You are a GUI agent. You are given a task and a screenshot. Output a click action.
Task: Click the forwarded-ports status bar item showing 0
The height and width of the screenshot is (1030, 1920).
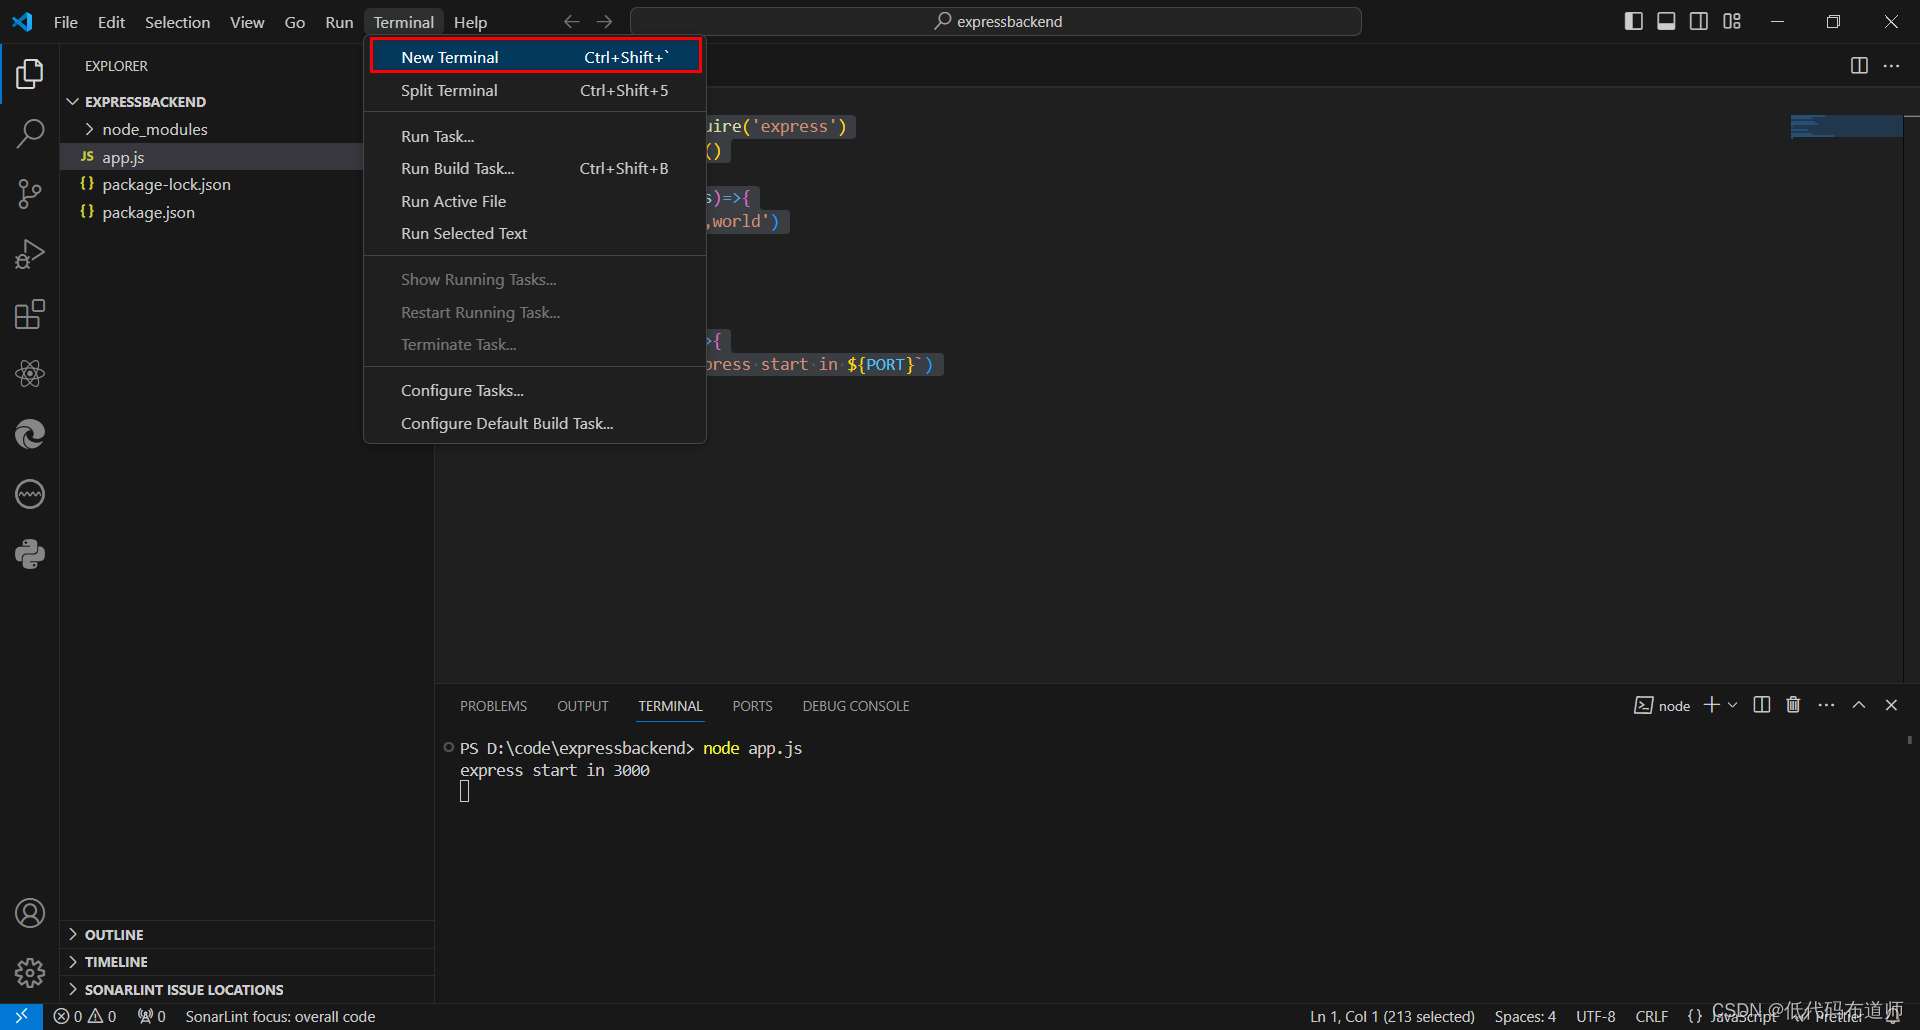tap(152, 1016)
